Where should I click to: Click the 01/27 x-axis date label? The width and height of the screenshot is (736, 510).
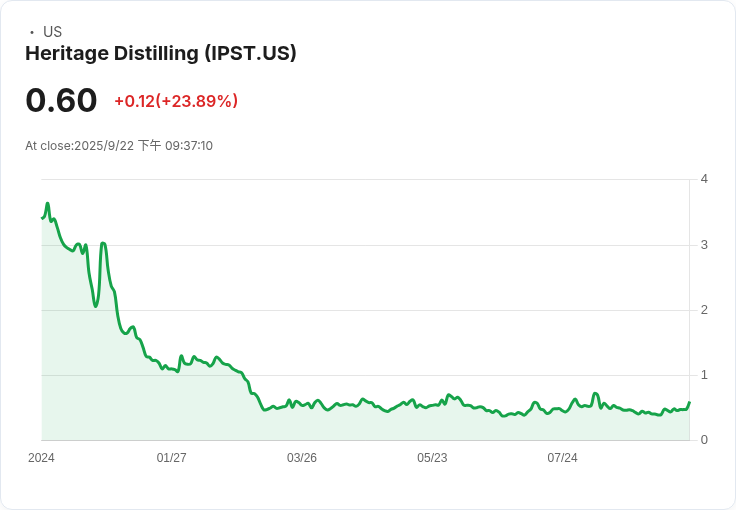coord(171,458)
